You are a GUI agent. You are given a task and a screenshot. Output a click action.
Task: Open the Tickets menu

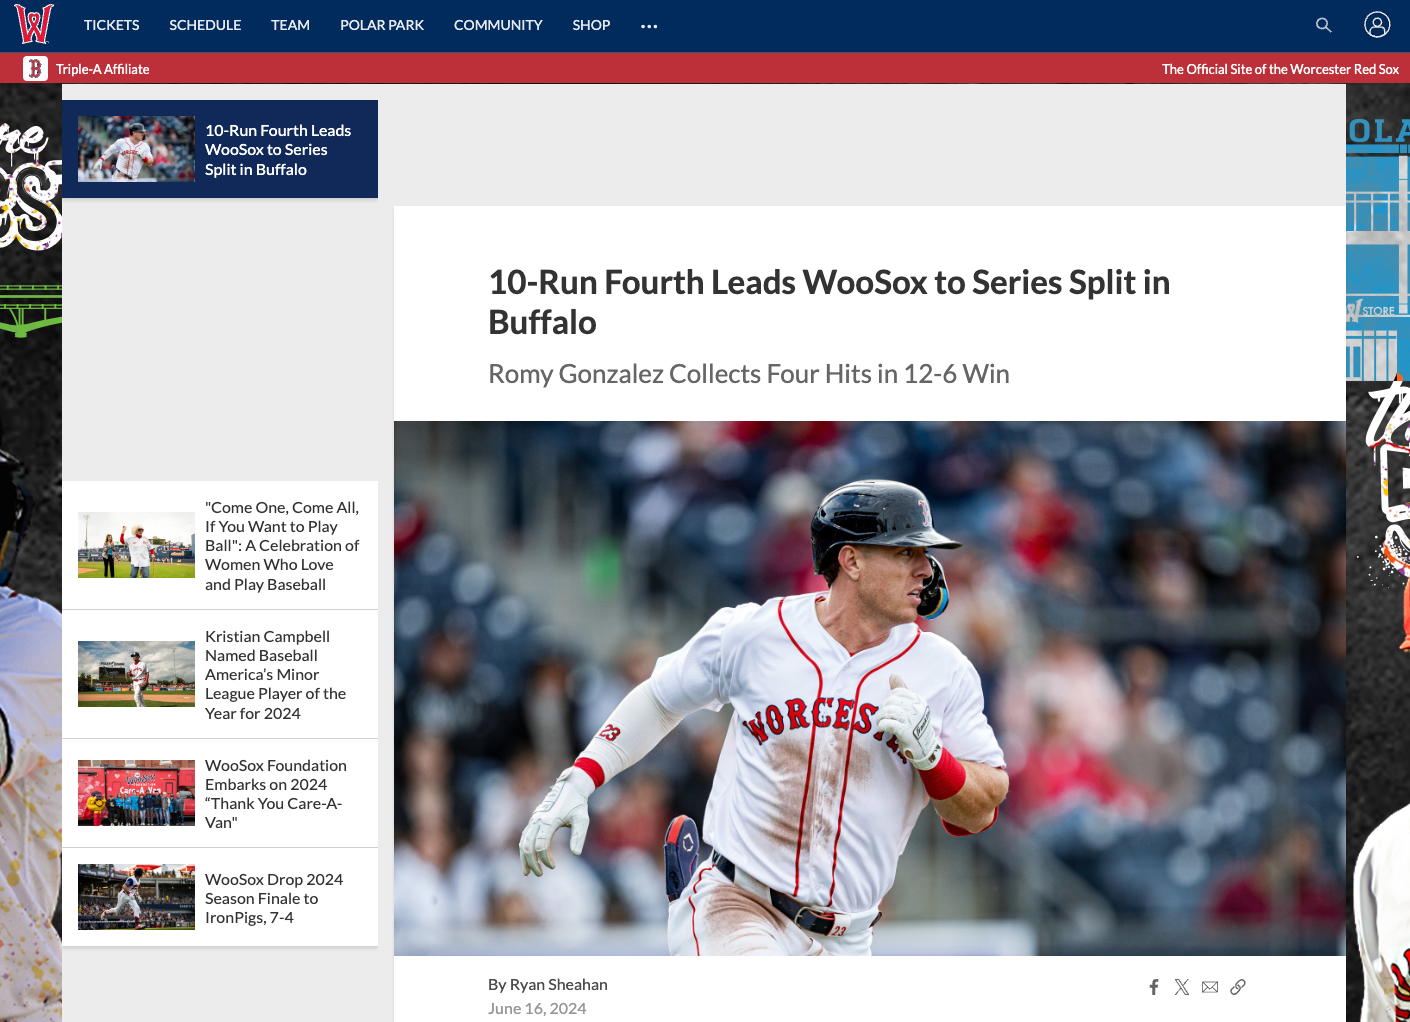pos(112,25)
